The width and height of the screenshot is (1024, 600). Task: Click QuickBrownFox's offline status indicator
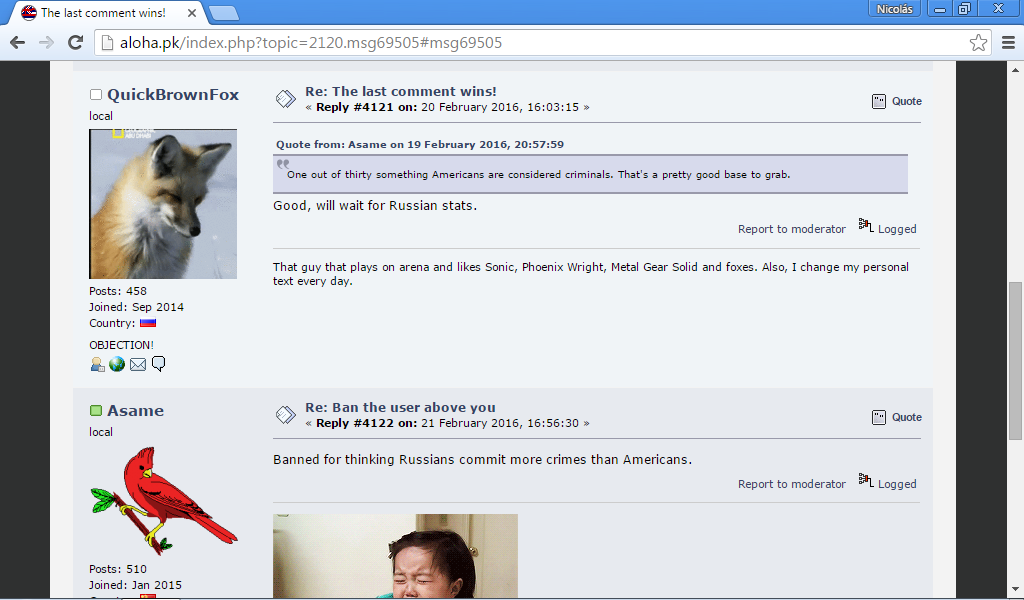[x=96, y=95]
